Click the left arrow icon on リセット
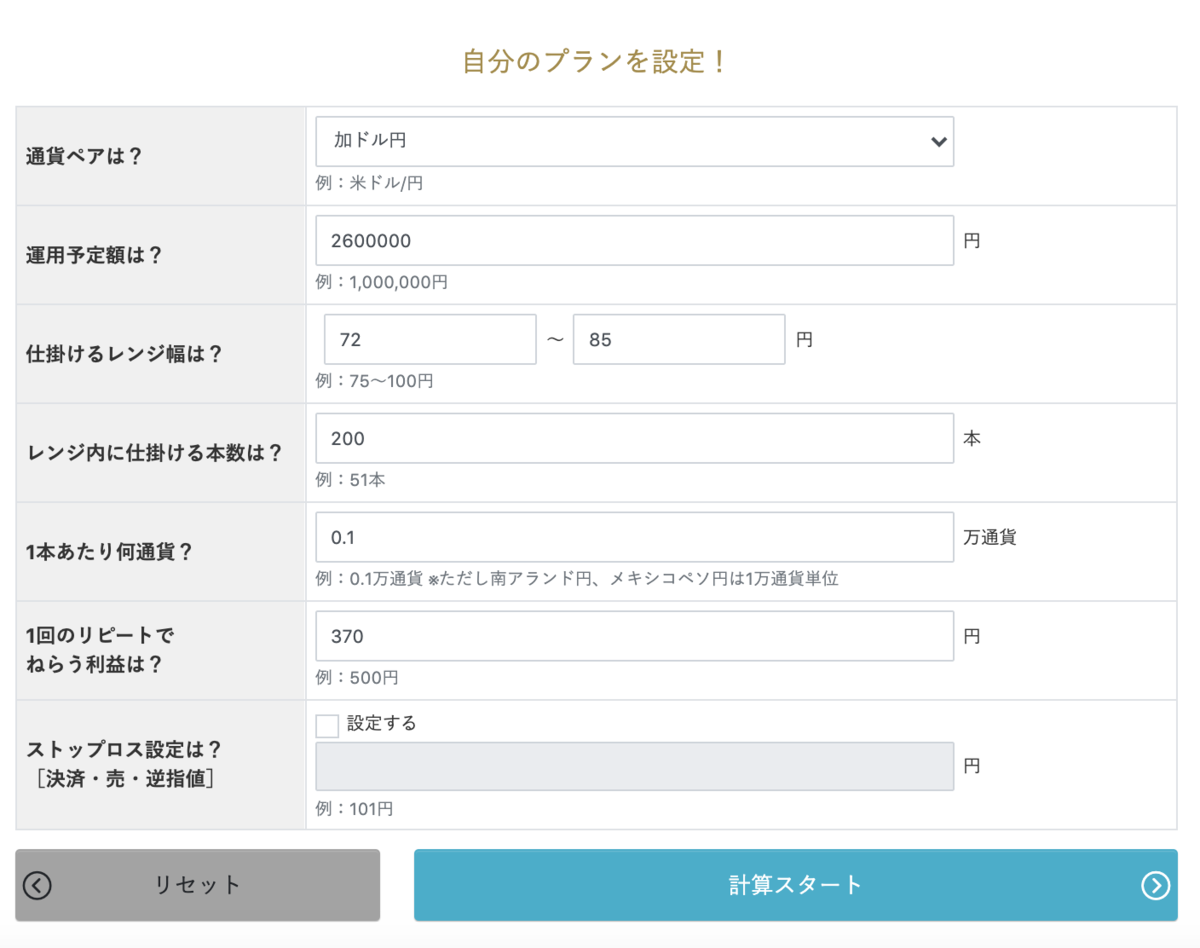This screenshot has width=1200, height=948. point(37,885)
